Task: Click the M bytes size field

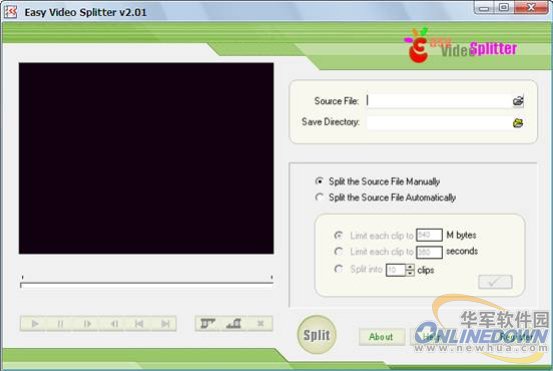Action: tap(429, 235)
